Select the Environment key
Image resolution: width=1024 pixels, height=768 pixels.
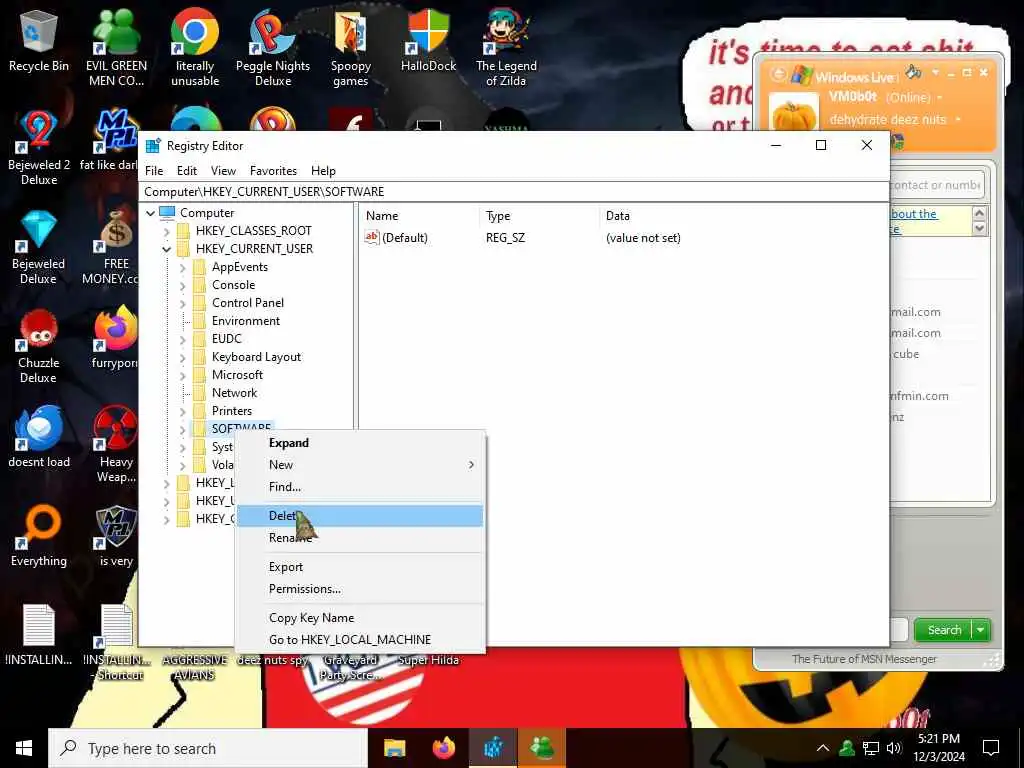(246, 321)
